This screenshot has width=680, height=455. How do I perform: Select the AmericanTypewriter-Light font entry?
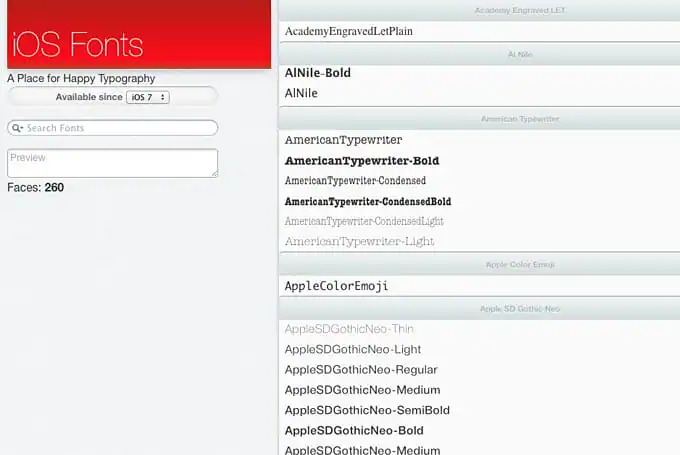click(x=360, y=242)
